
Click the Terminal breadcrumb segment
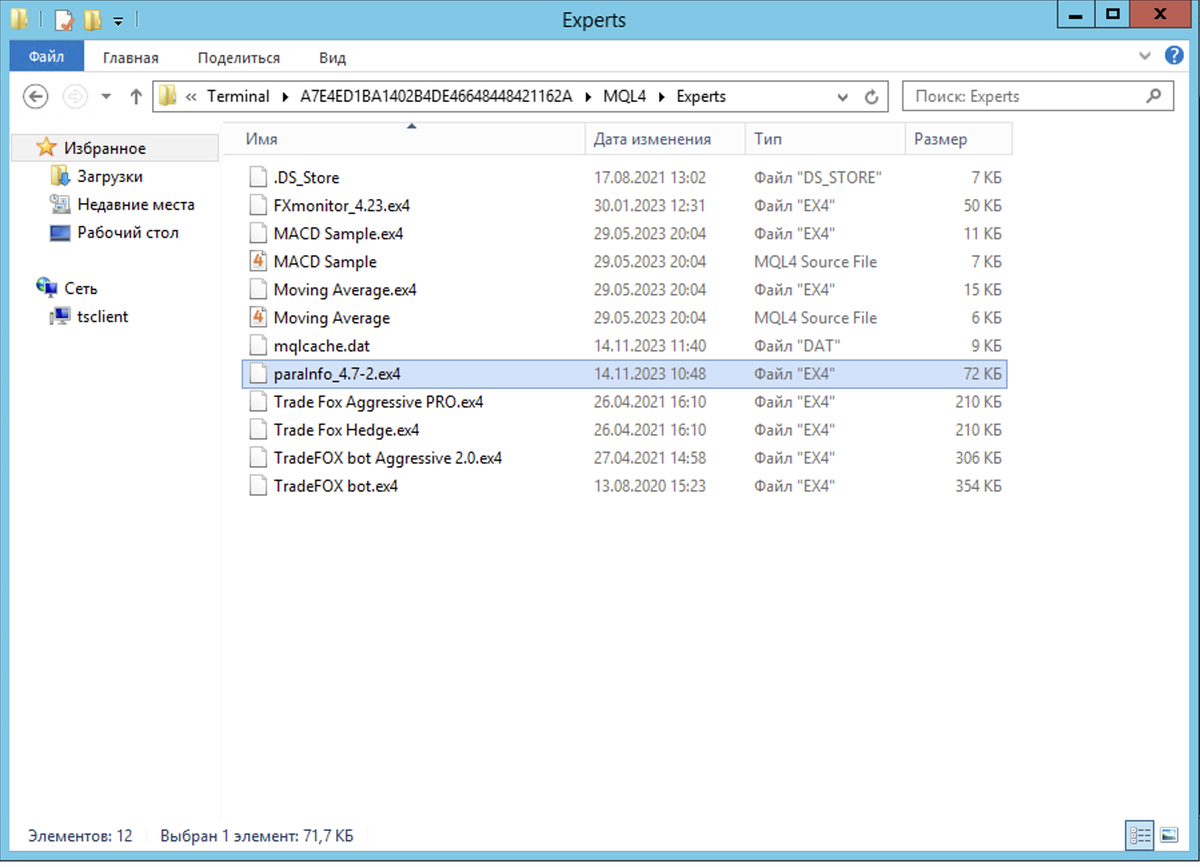[x=238, y=97]
